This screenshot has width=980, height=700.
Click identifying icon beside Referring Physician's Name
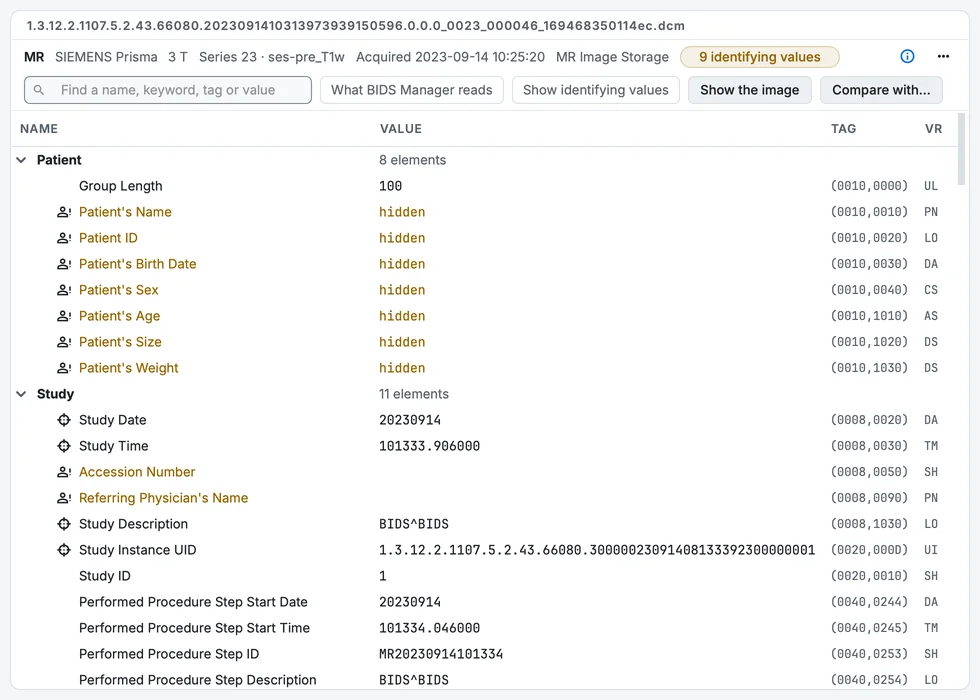[x=64, y=498]
